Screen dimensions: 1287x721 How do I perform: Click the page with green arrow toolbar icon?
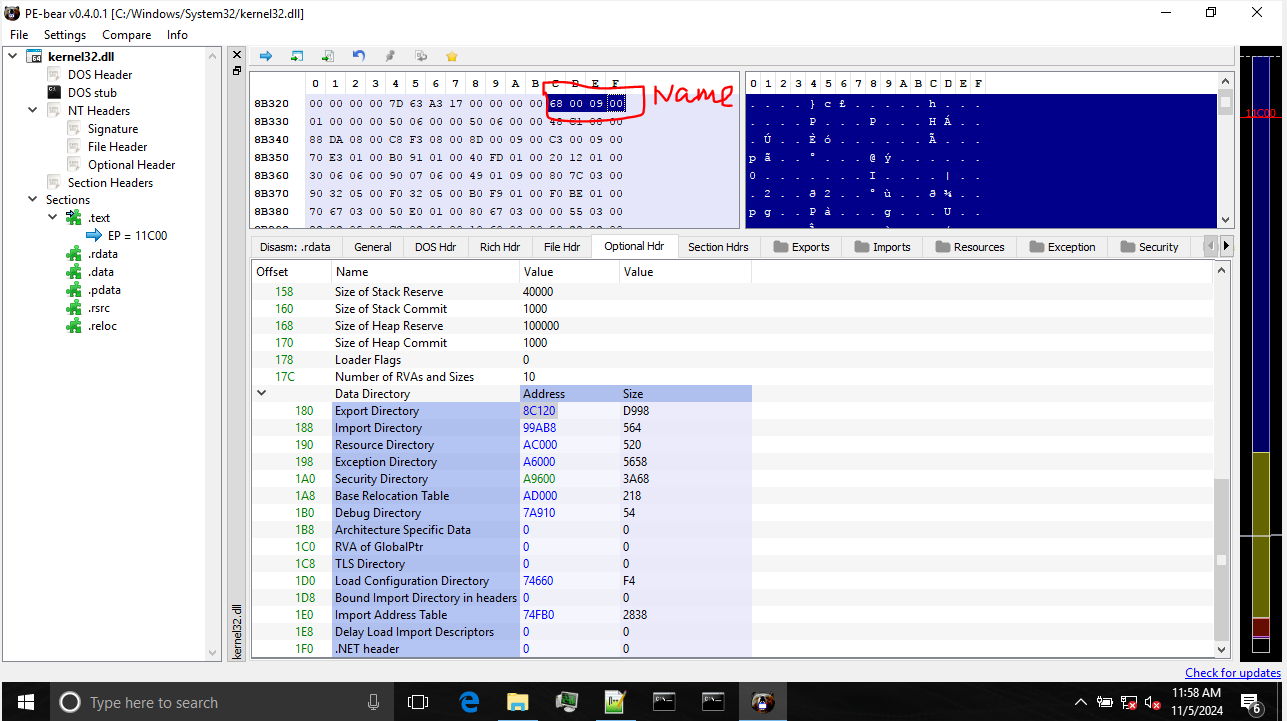(x=328, y=56)
